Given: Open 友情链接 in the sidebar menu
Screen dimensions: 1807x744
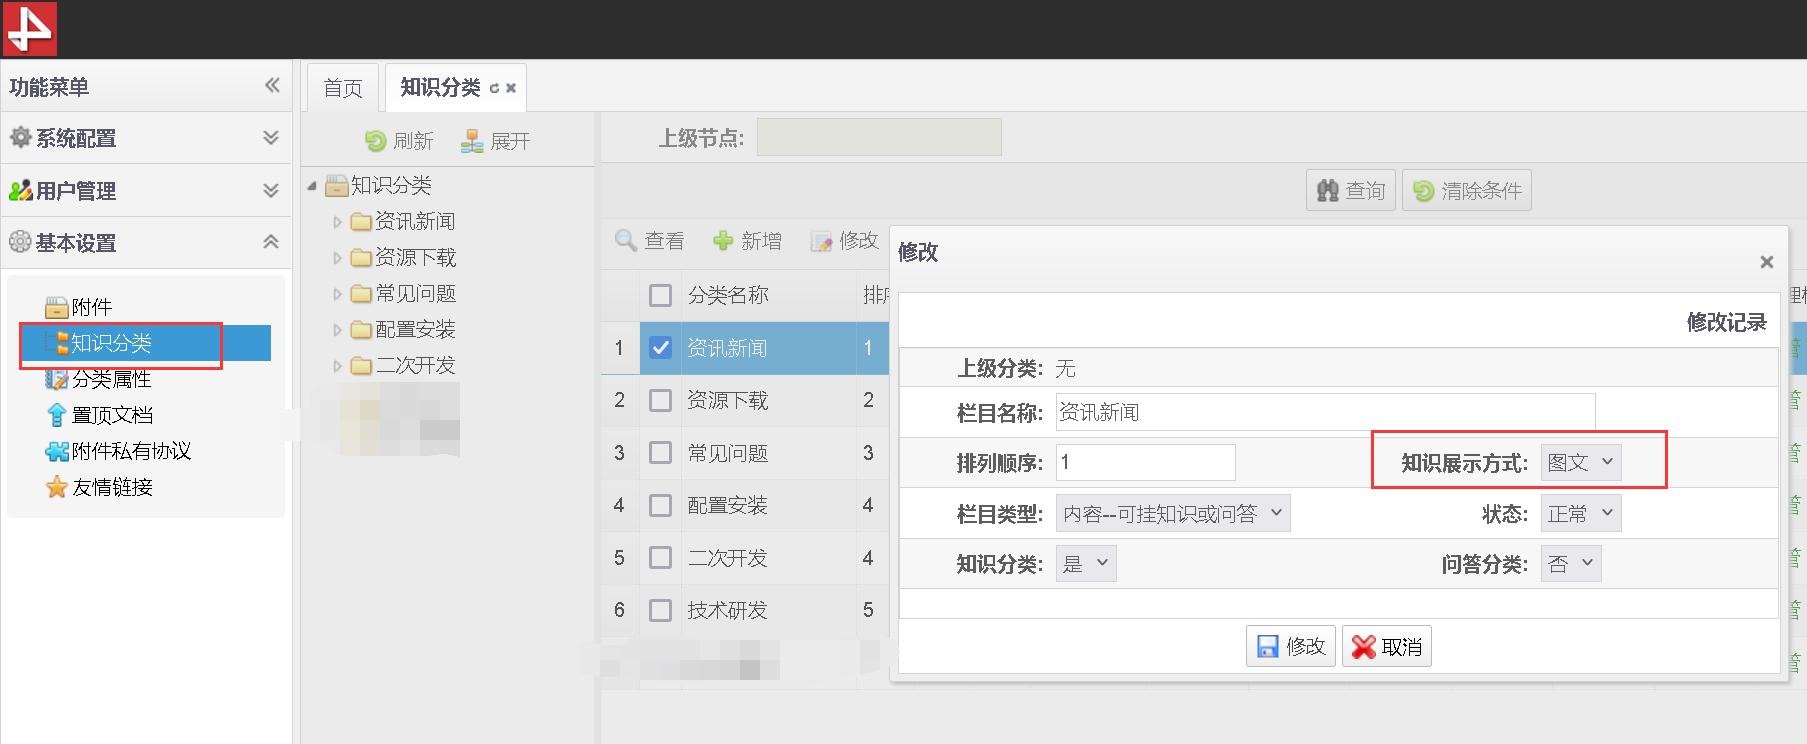Looking at the screenshot, I should 112,487.
